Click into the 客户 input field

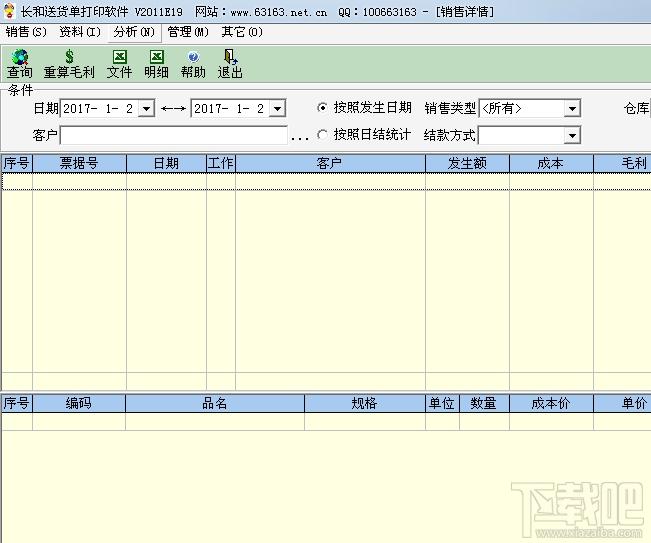click(x=174, y=135)
